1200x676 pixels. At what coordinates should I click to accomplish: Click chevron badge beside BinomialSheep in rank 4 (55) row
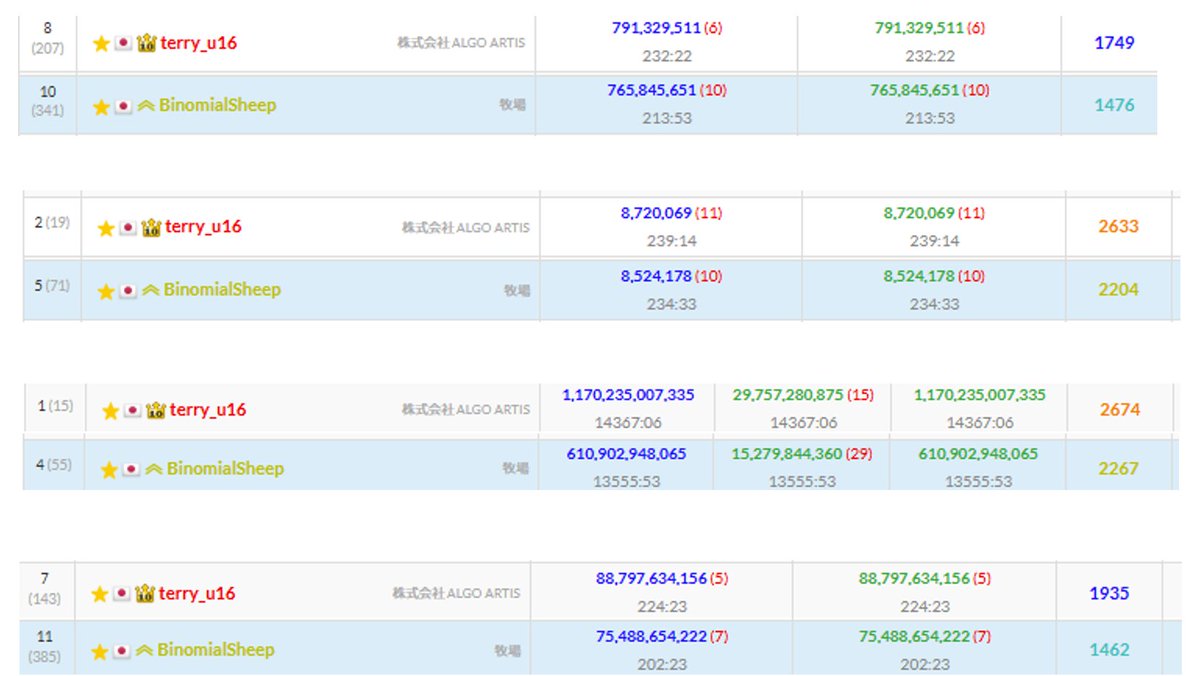point(153,469)
